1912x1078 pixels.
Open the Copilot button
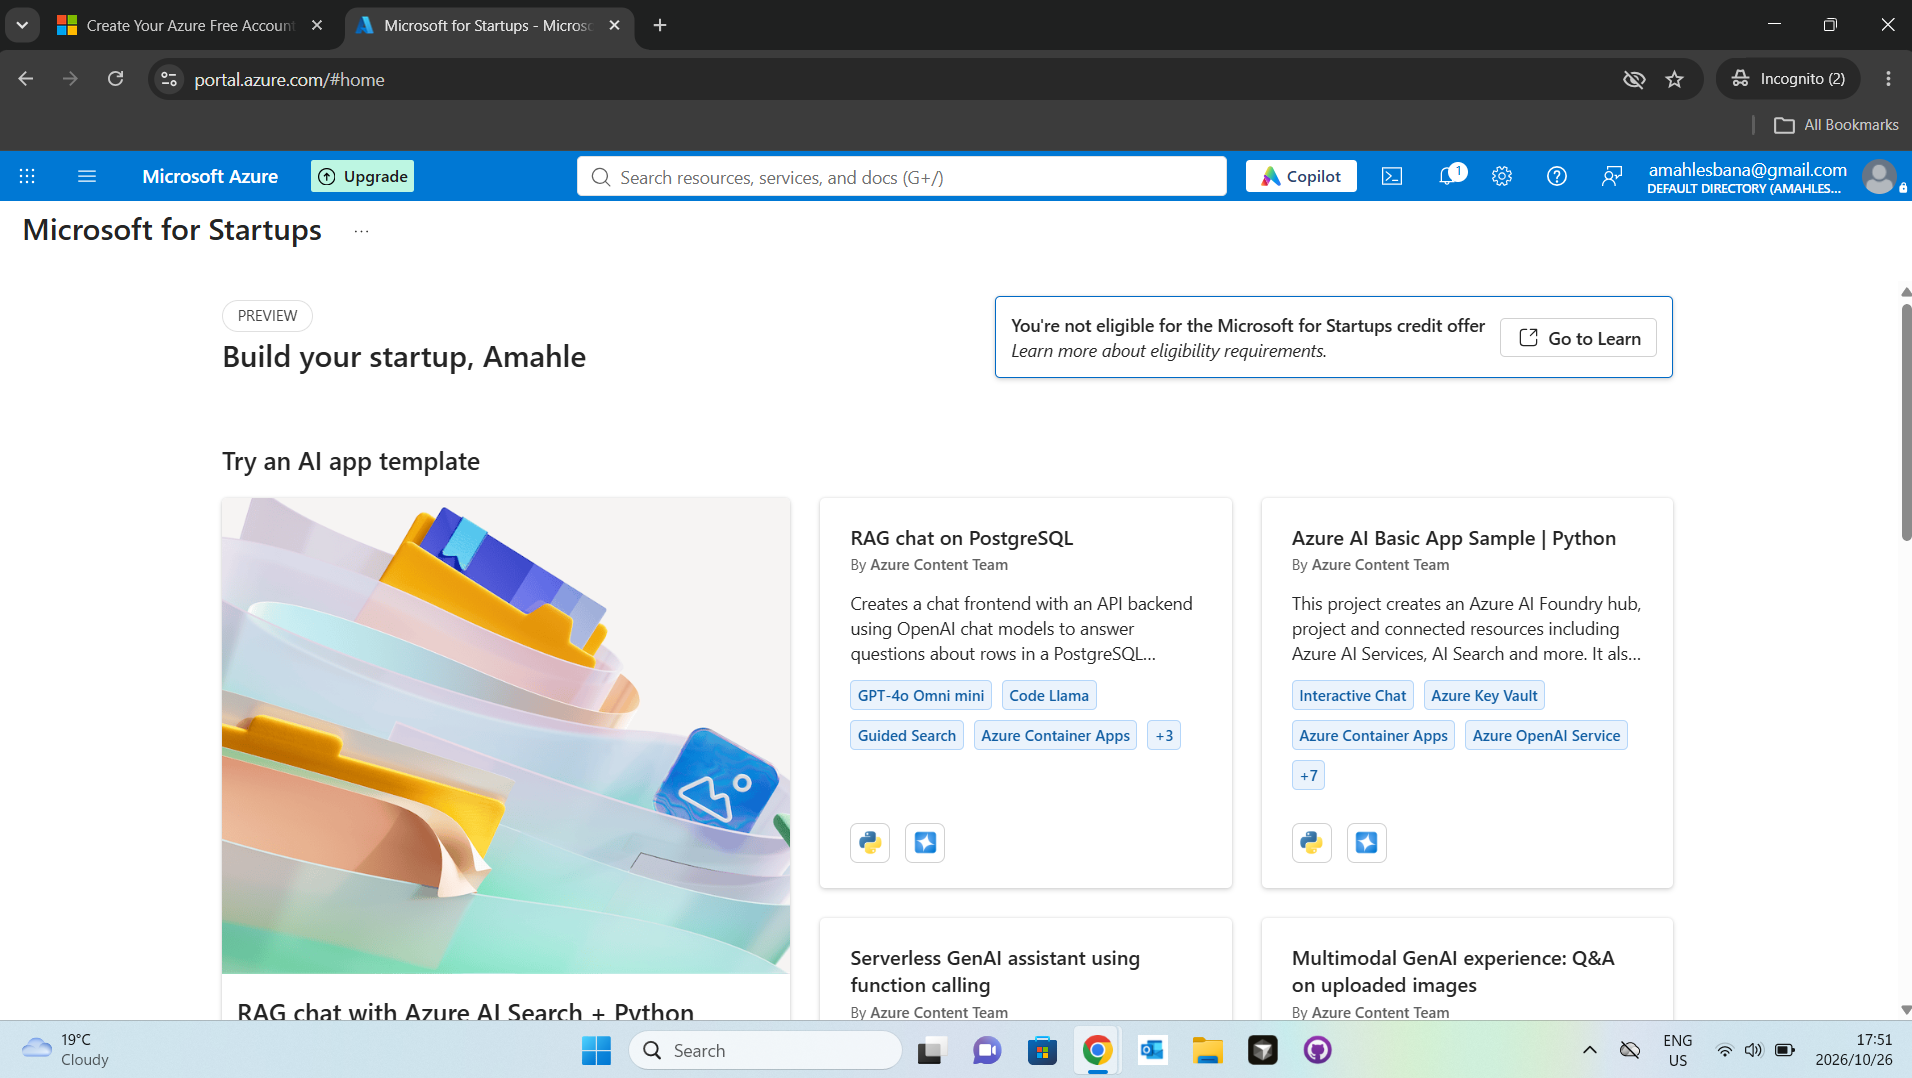(1301, 176)
